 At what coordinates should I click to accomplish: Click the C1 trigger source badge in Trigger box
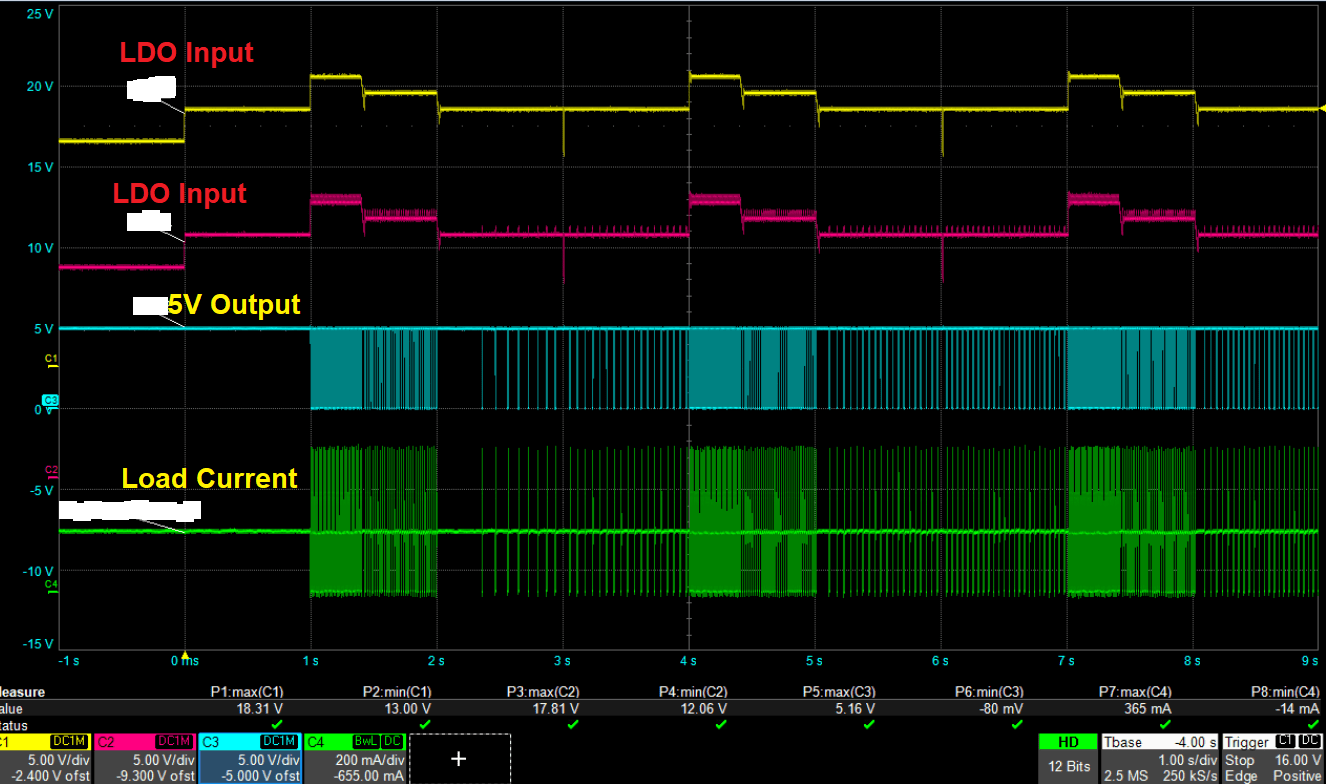pyautogui.click(x=1285, y=741)
